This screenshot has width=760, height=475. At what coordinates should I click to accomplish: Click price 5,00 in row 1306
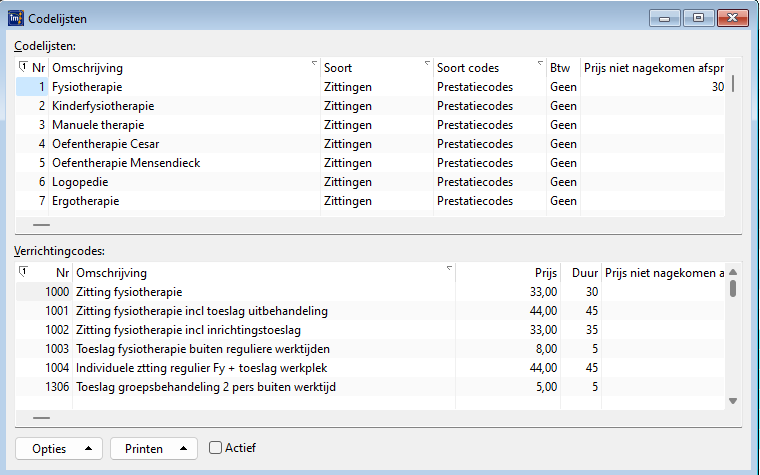coord(546,387)
